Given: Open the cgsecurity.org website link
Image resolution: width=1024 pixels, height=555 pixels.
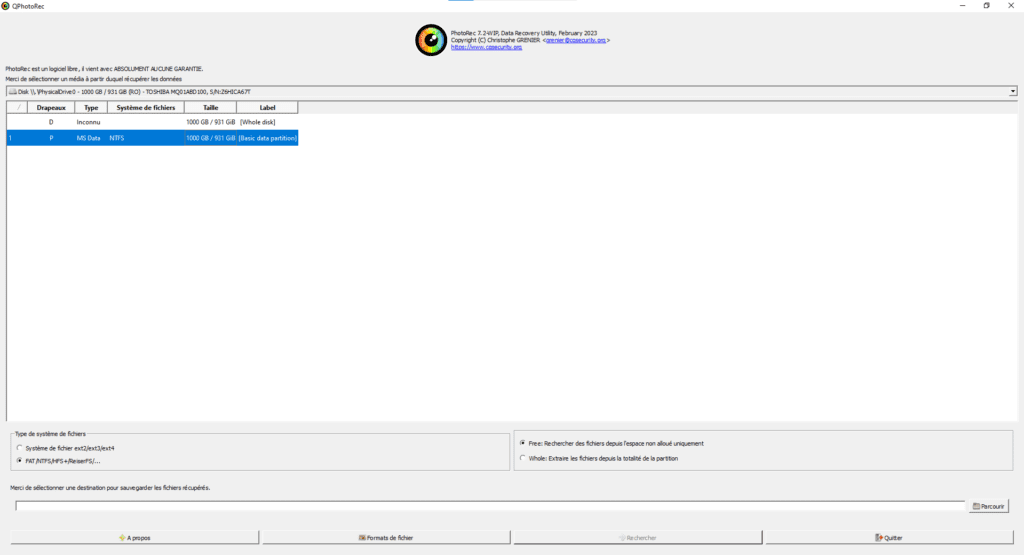Looking at the screenshot, I should (486, 47).
